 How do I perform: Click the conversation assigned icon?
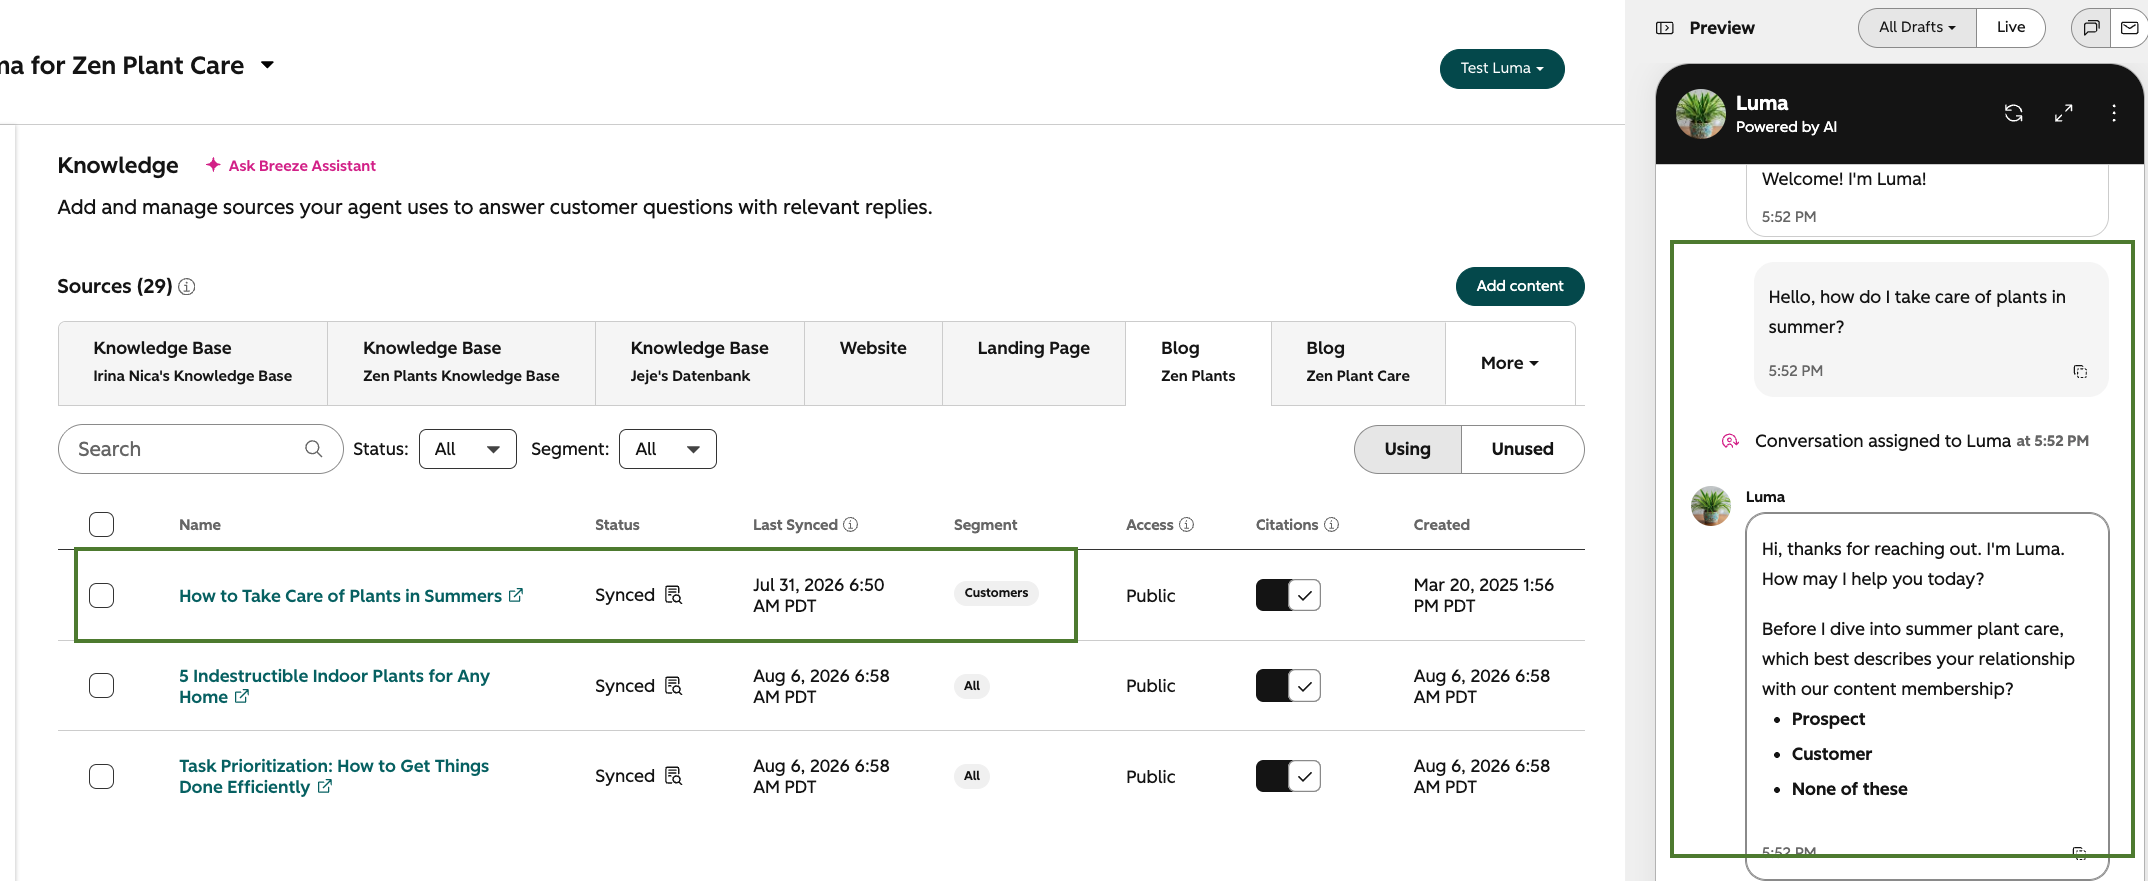pos(1730,441)
